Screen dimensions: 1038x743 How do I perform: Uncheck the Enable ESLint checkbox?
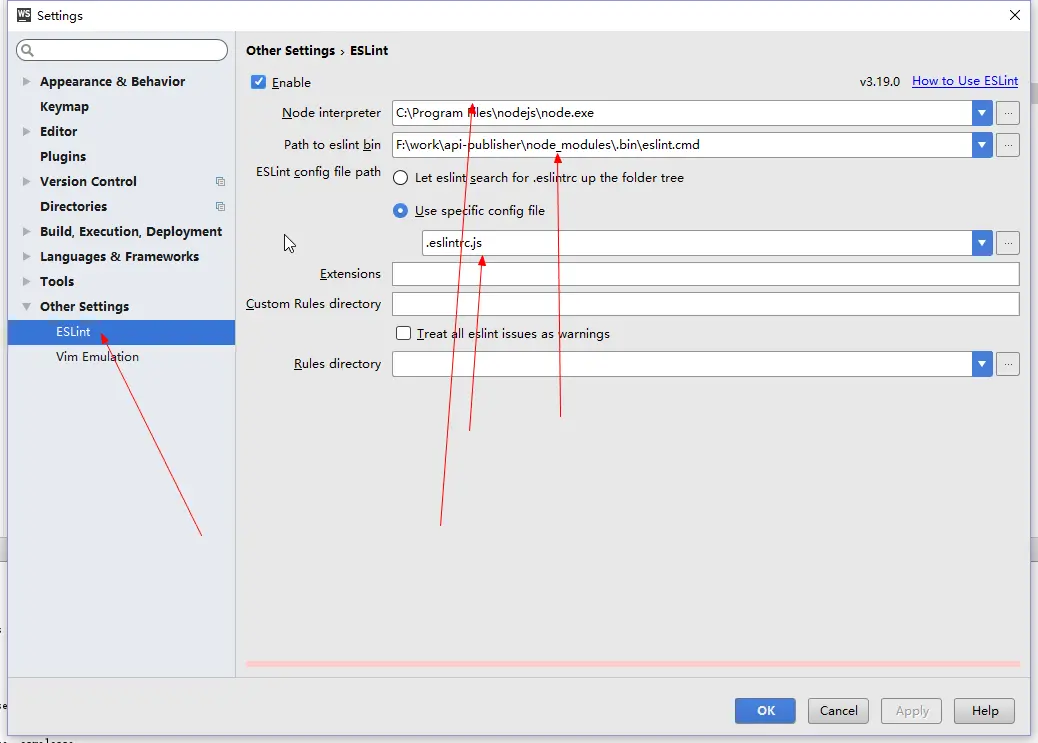tap(258, 82)
